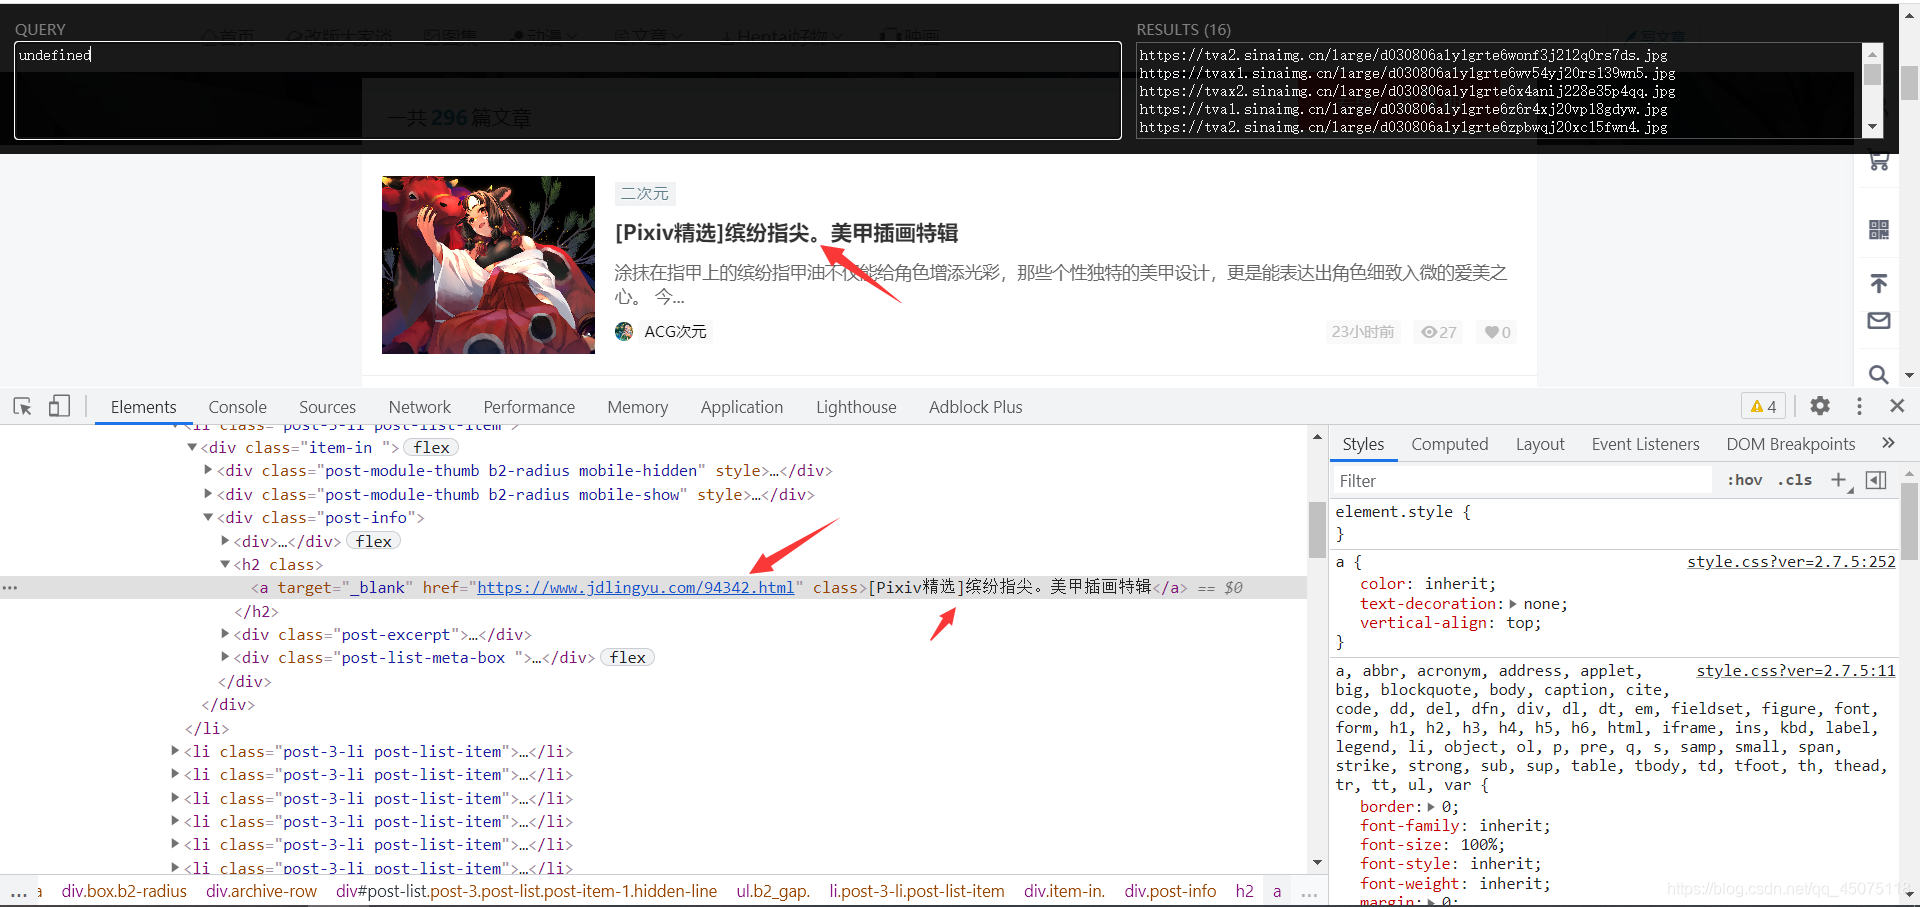Close the DevTools panel
Image resolution: width=1920 pixels, height=907 pixels.
coord(1897,406)
